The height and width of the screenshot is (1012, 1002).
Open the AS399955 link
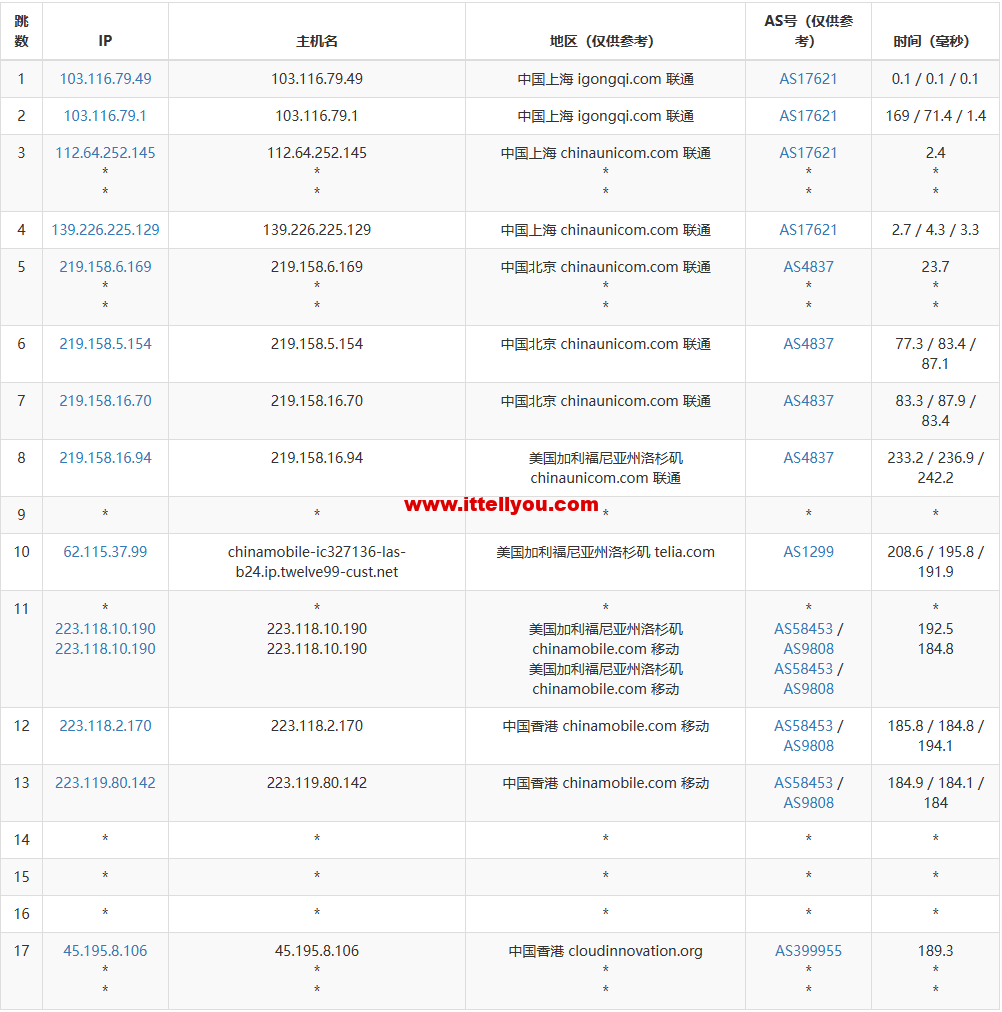808,951
